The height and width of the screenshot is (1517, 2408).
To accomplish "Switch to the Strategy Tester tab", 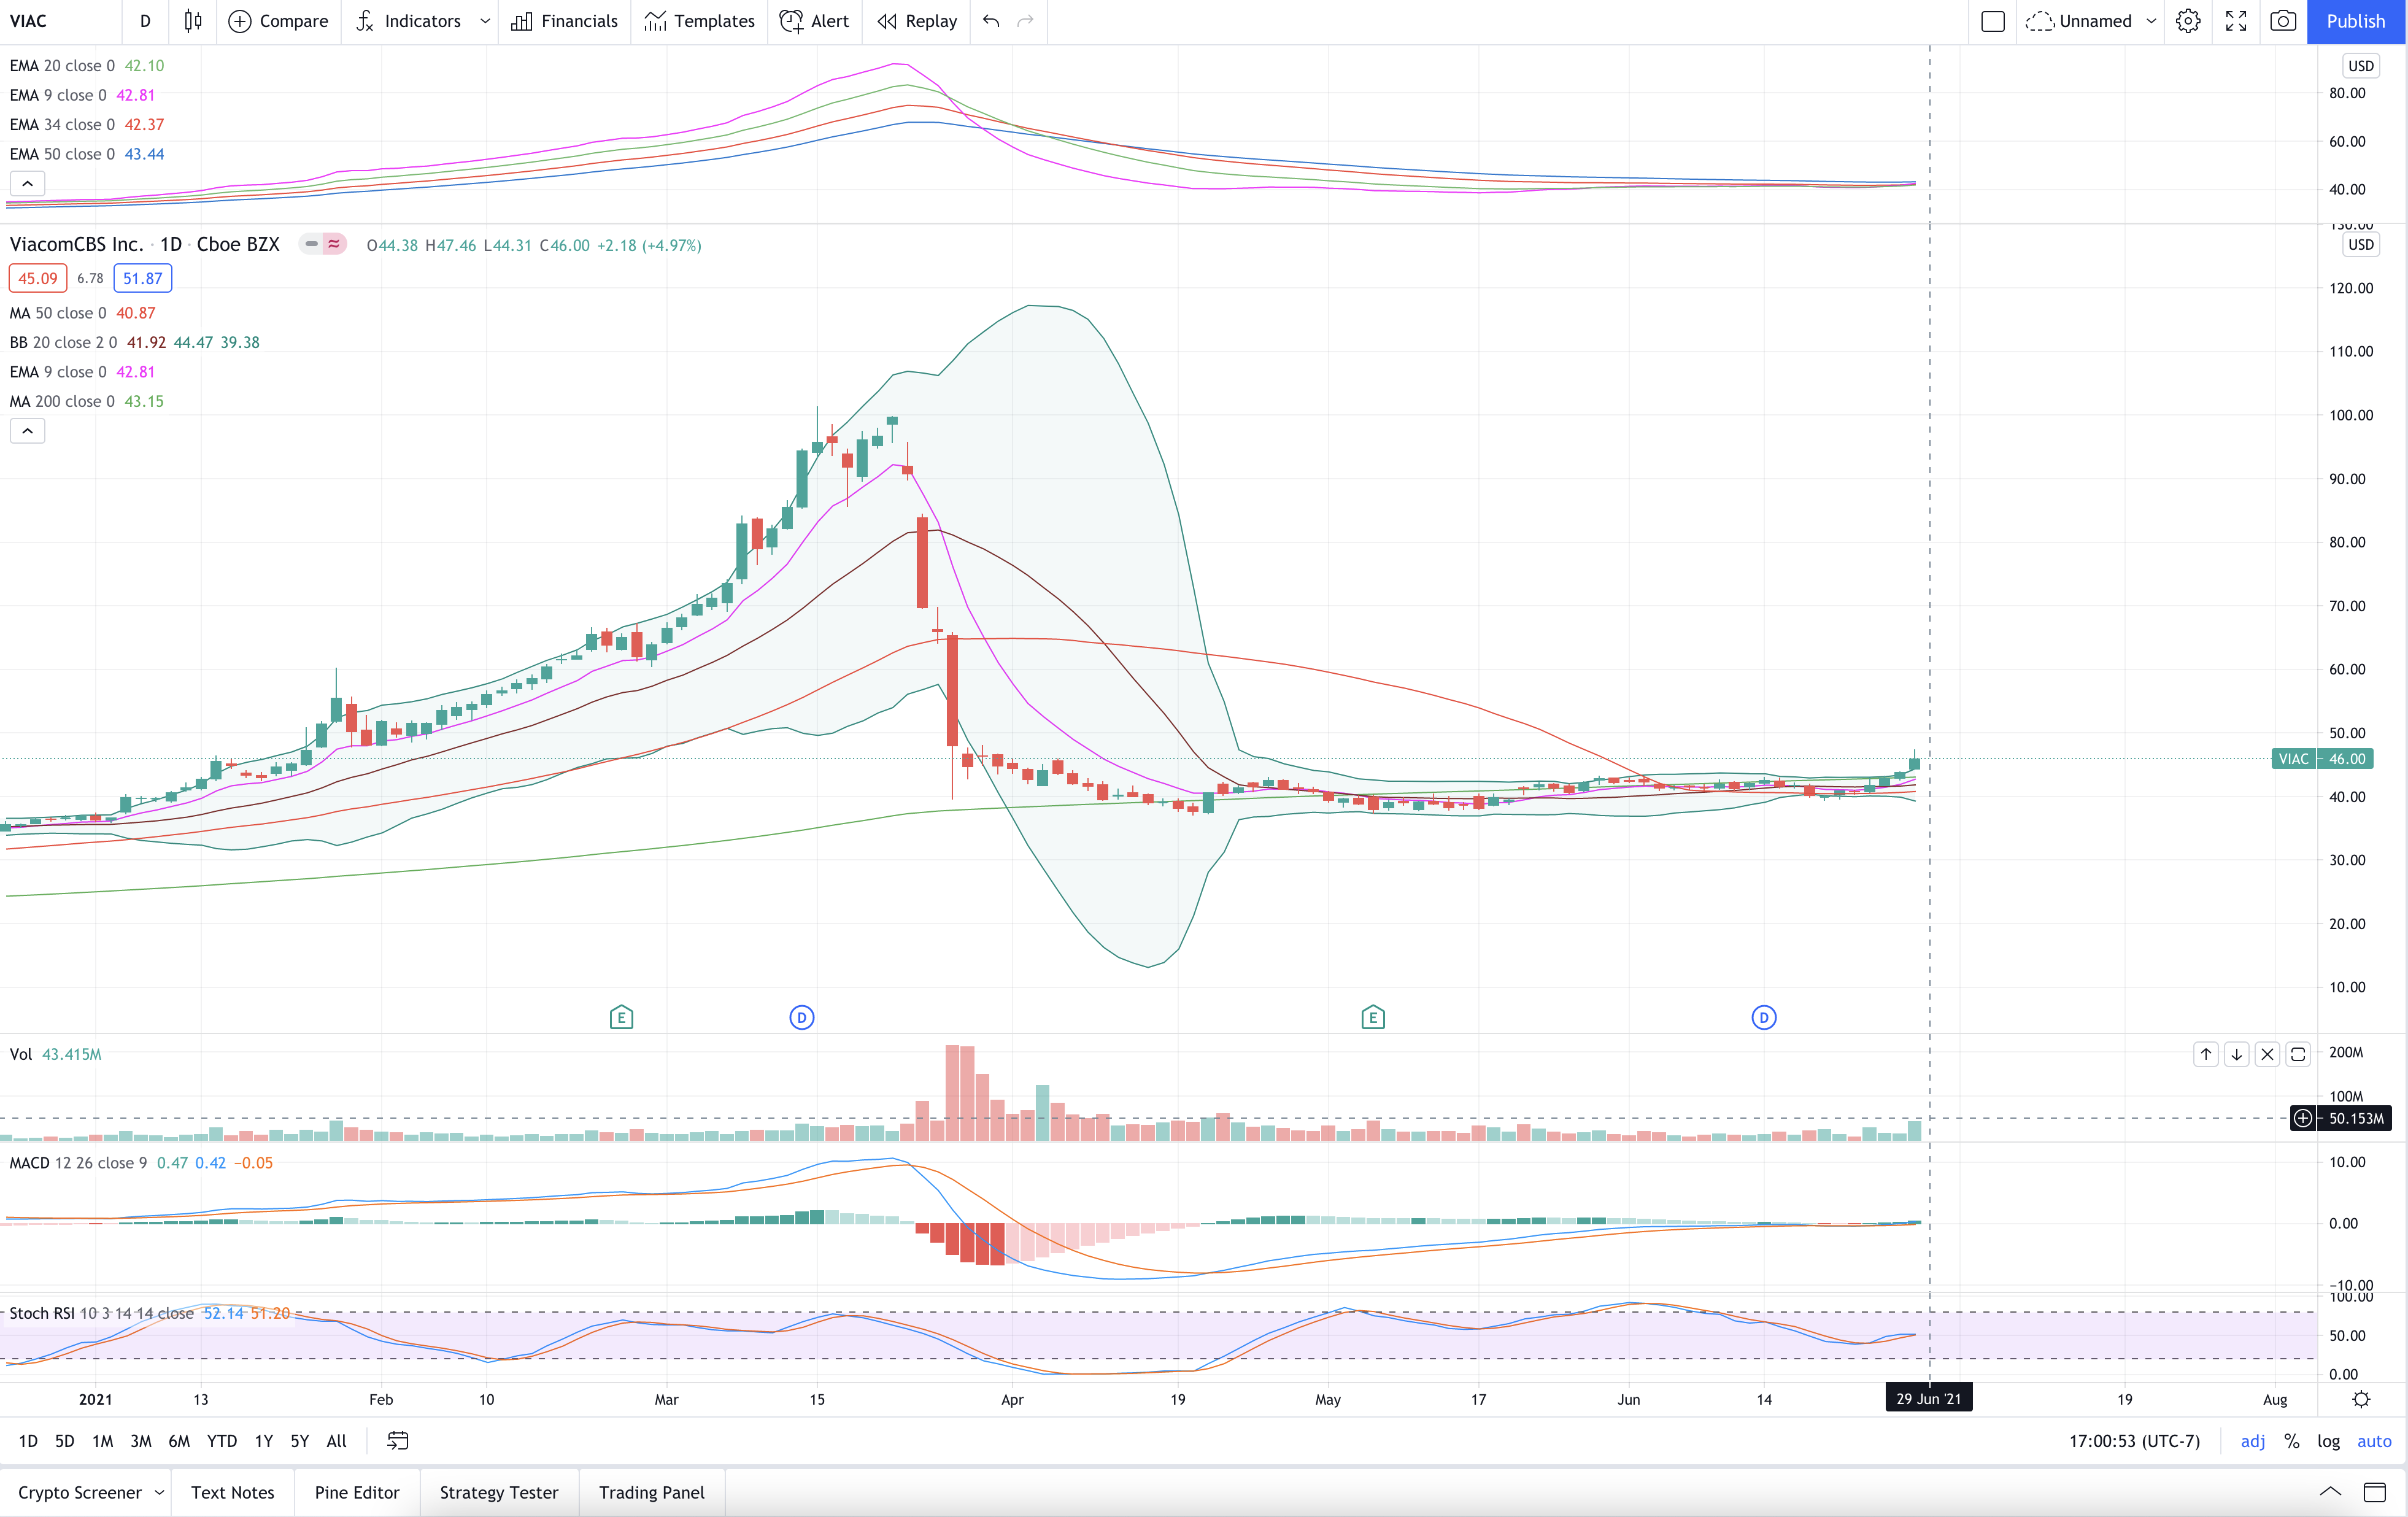I will [x=499, y=1492].
